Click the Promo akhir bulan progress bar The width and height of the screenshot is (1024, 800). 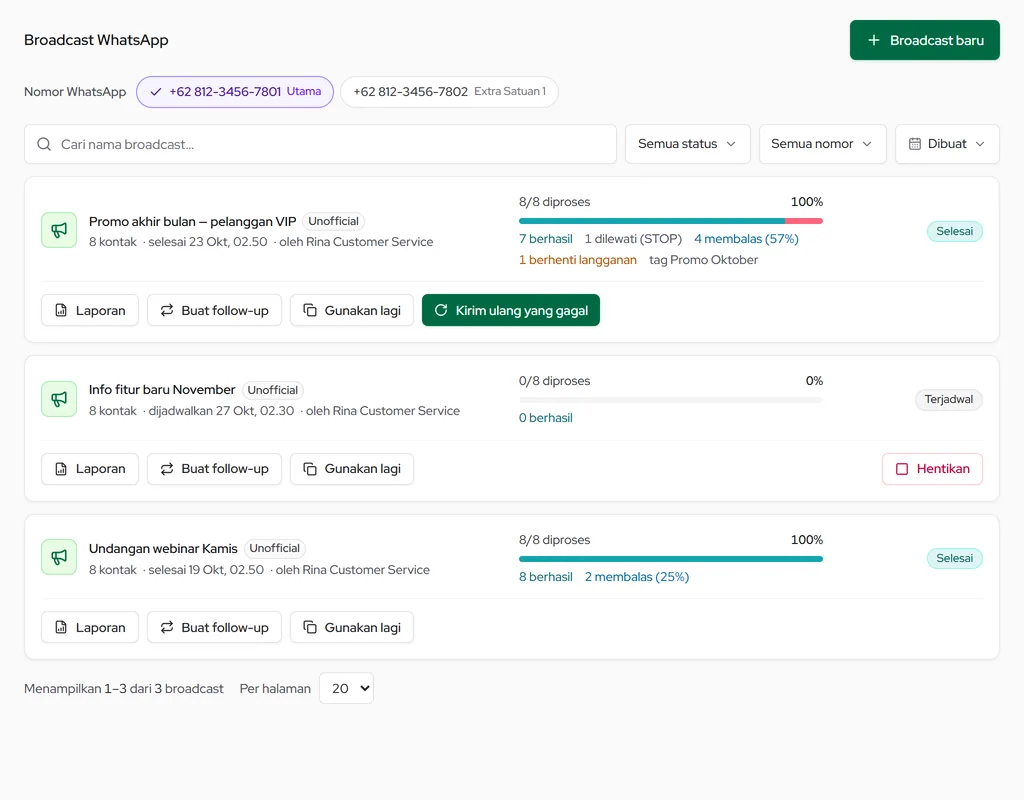[671, 221]
